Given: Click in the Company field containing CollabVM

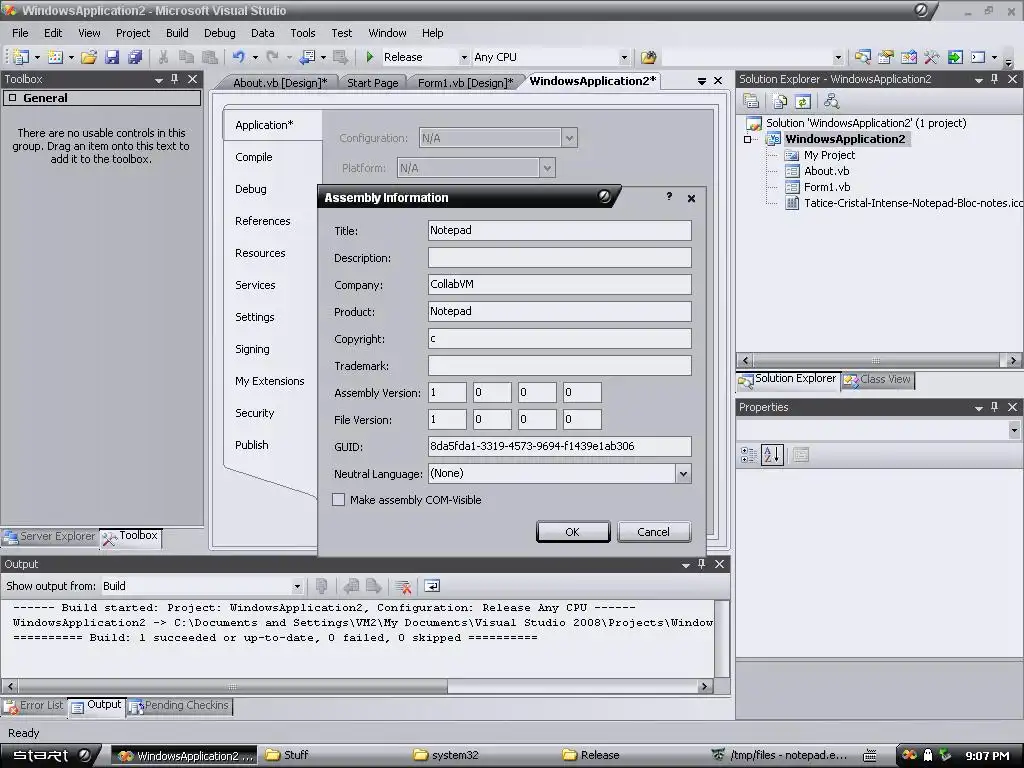Looking at the screenshot, I should pos(560,284).
